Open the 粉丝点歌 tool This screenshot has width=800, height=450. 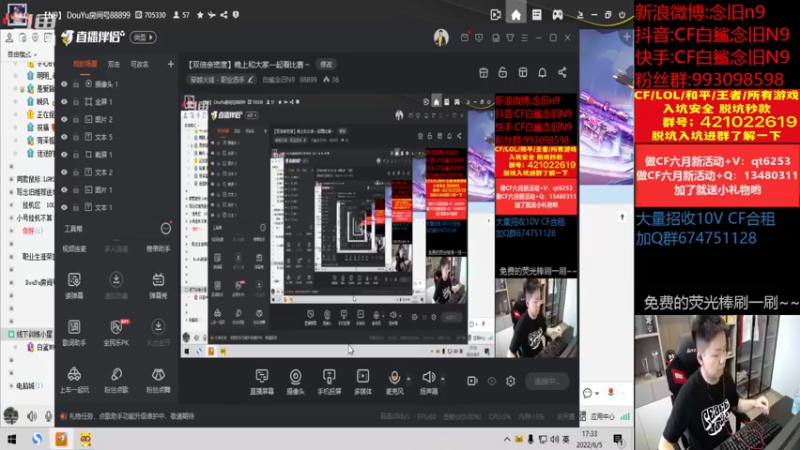[x=116, y=380]
